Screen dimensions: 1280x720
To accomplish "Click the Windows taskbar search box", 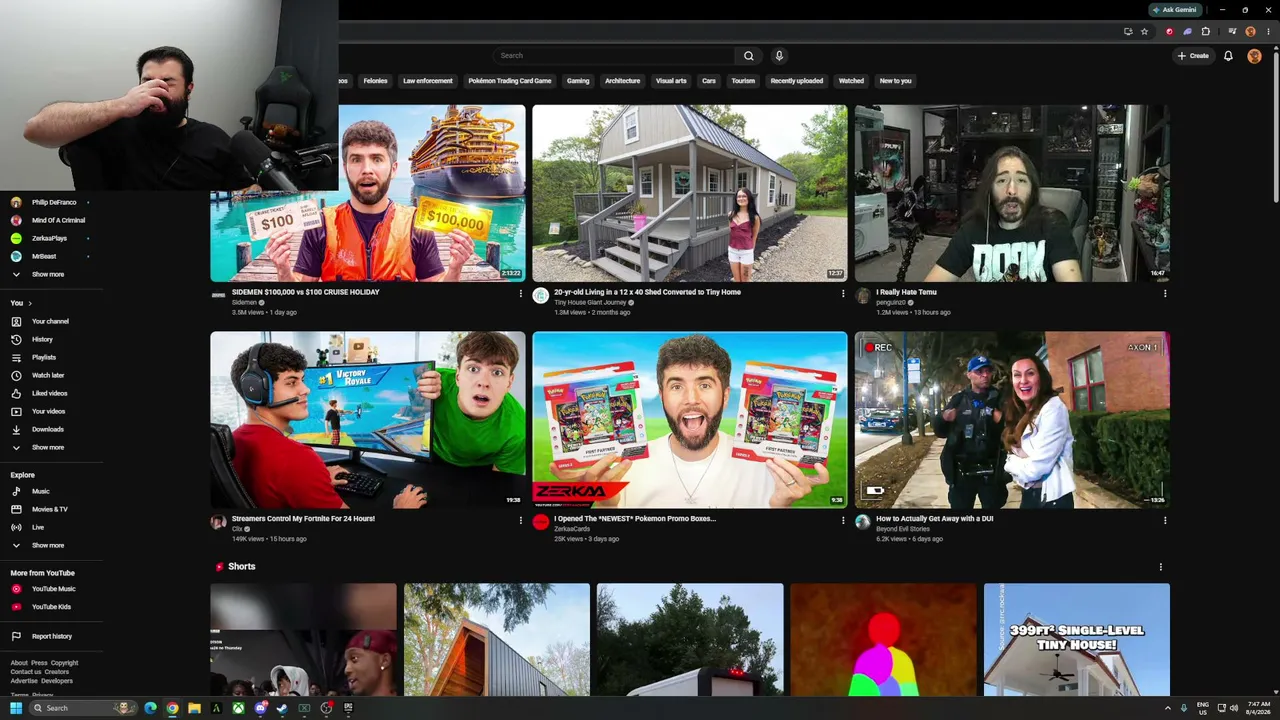I will pos(84,708).
